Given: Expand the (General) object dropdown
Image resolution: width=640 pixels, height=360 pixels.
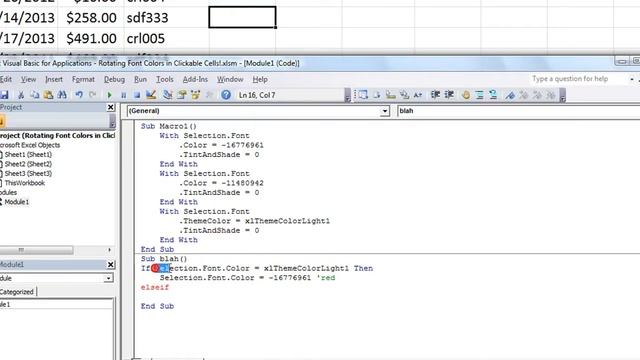Looking at the screenshot, I should [x=384, y=111].
